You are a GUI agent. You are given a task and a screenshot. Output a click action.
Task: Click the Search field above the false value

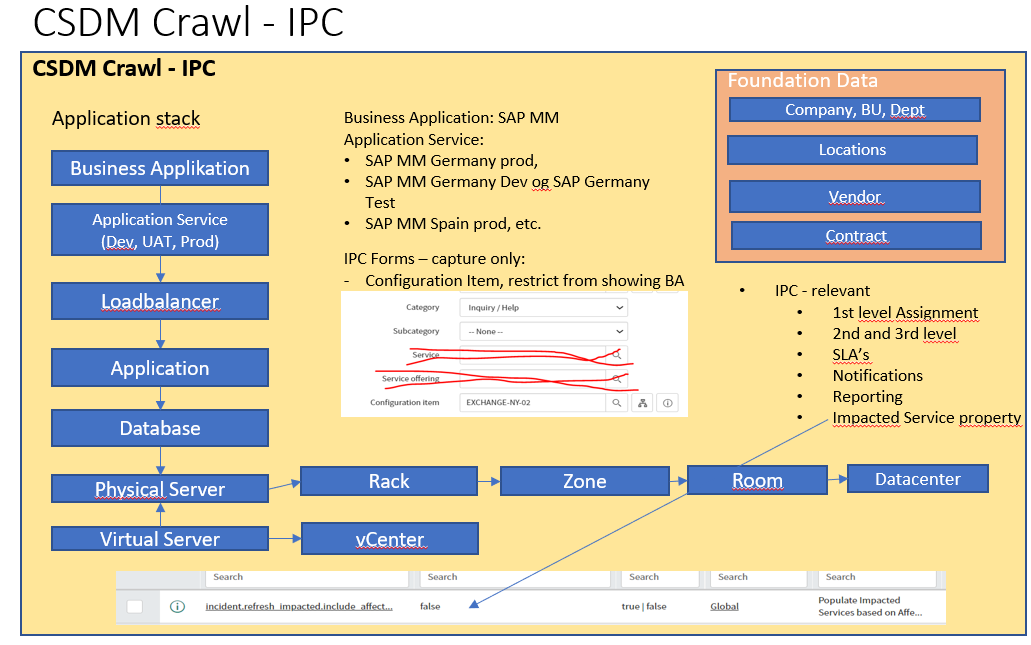tap(516, 577)
